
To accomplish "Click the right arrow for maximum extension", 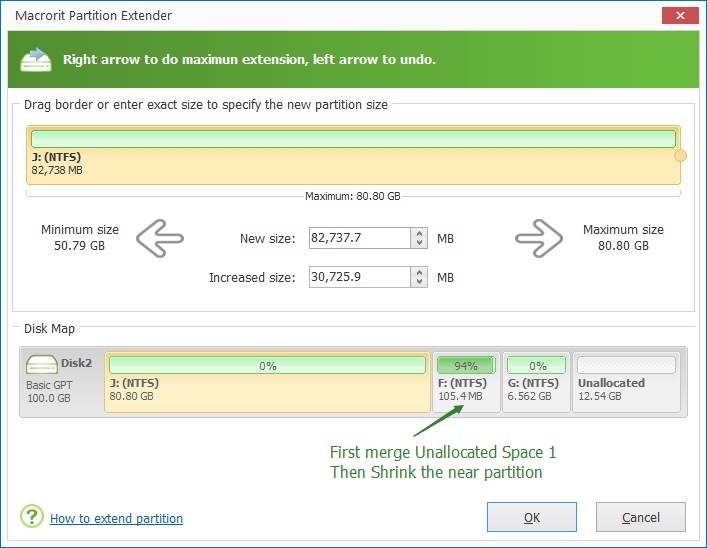I will click(539, 239).
